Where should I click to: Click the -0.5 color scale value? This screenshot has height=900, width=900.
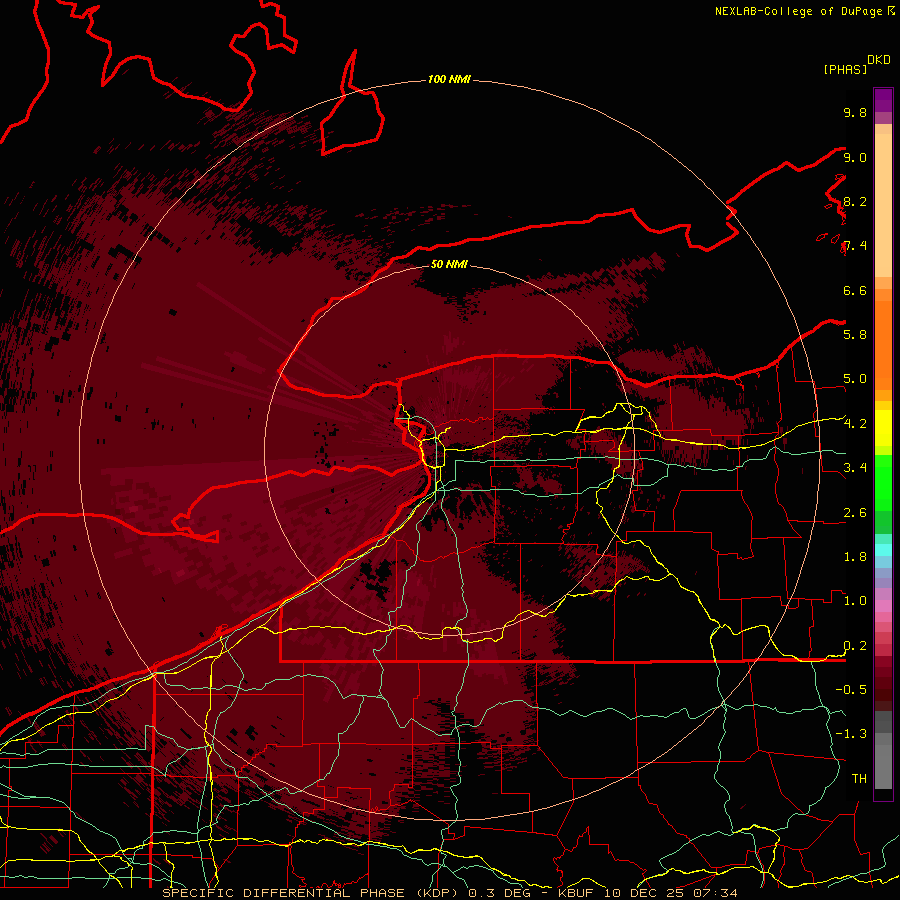pos(851,690)
